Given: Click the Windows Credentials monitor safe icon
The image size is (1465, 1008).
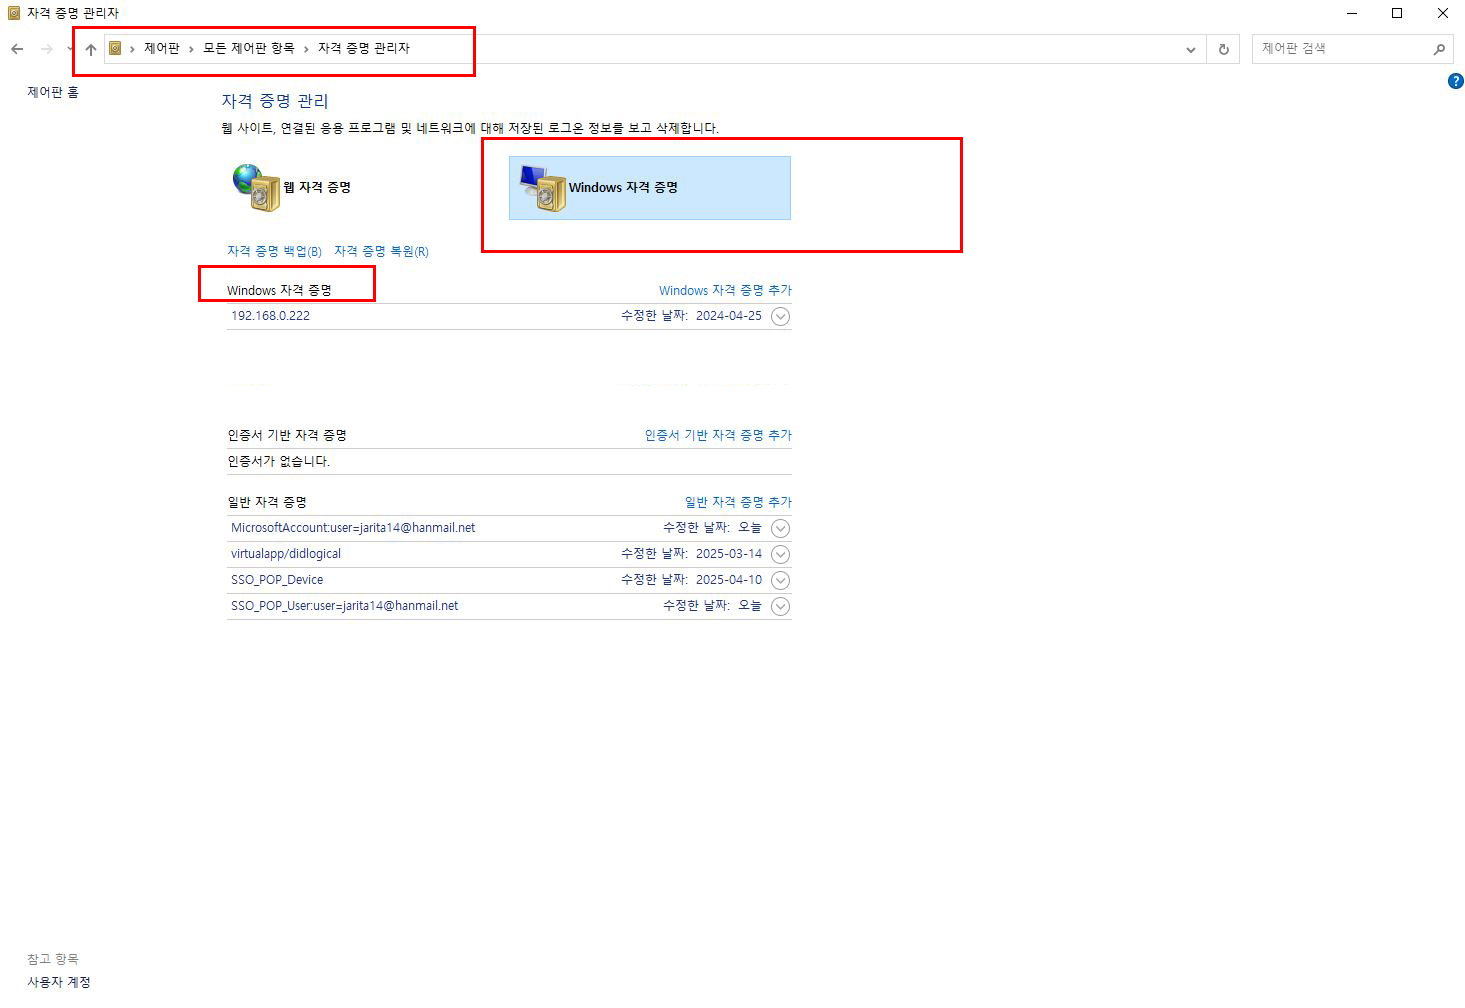Looking at the screenshot, I should [543, 188].
